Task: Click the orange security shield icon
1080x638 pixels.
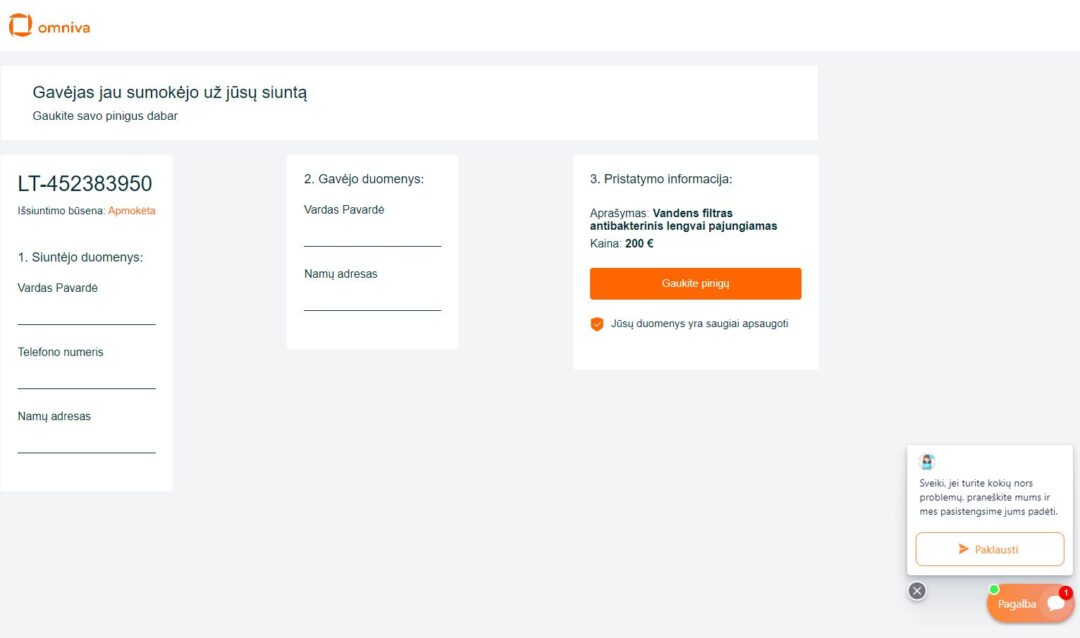Action: (x=597, y=324)
